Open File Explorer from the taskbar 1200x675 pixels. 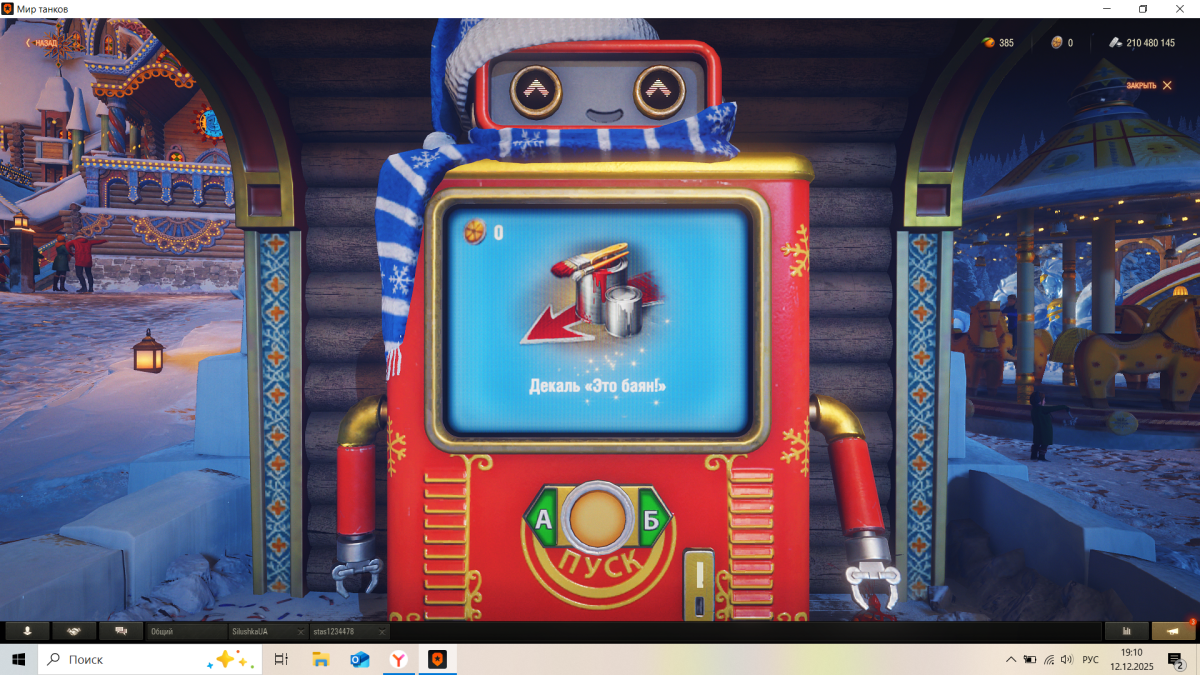pos(321,659)
